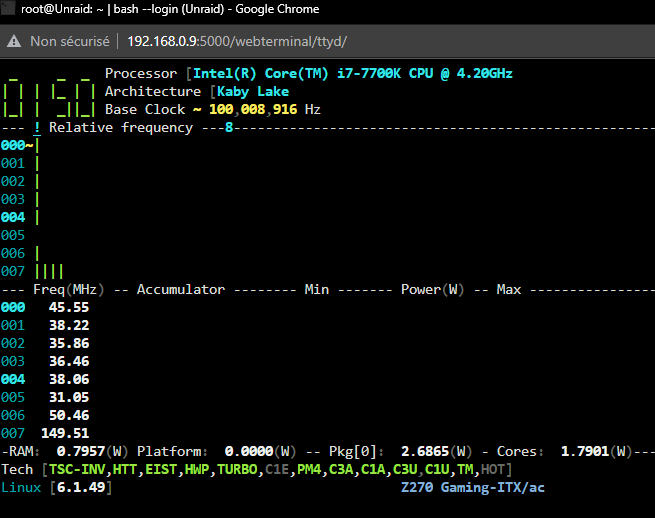
Task: Click the Platform power value '0.0000'
Action: pyautogui.click(x=249, y=451)
